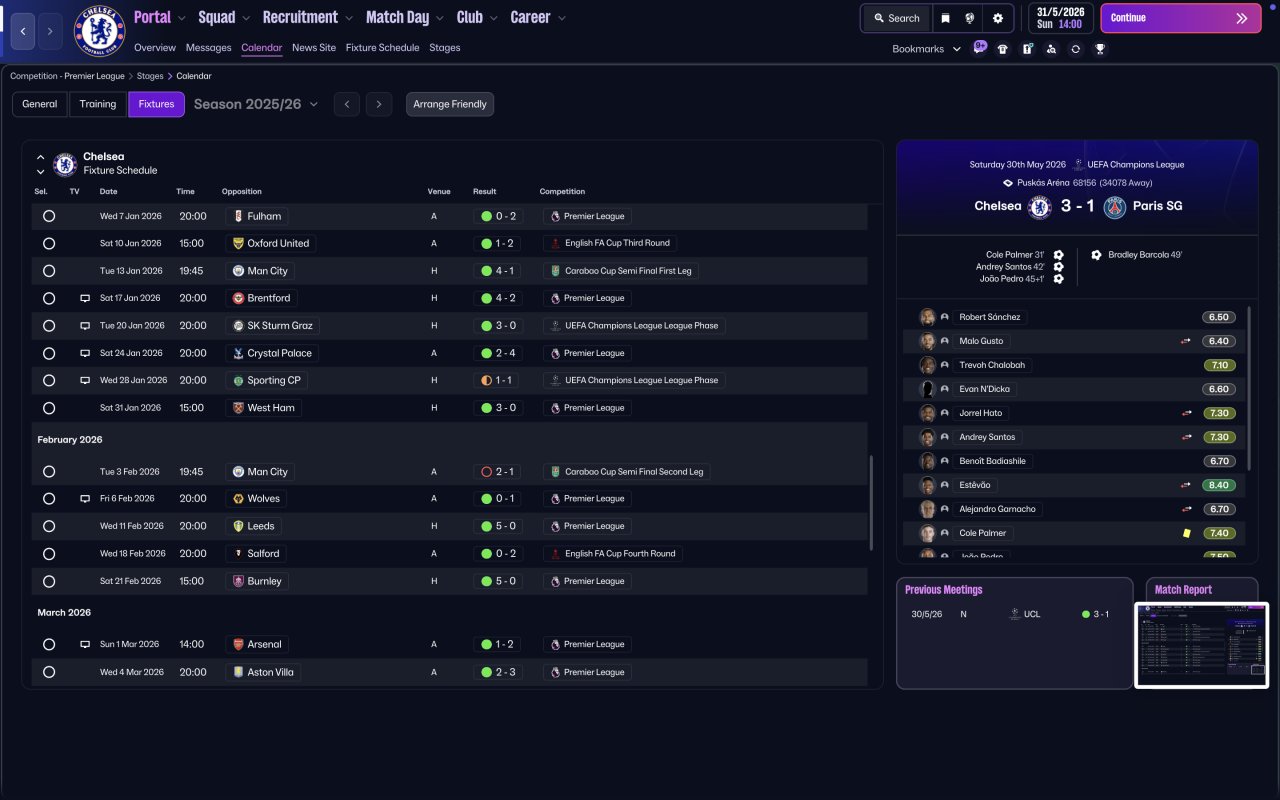Click the player ratings list scrollbar
Screen dimensions: 1280x800
1250,388
